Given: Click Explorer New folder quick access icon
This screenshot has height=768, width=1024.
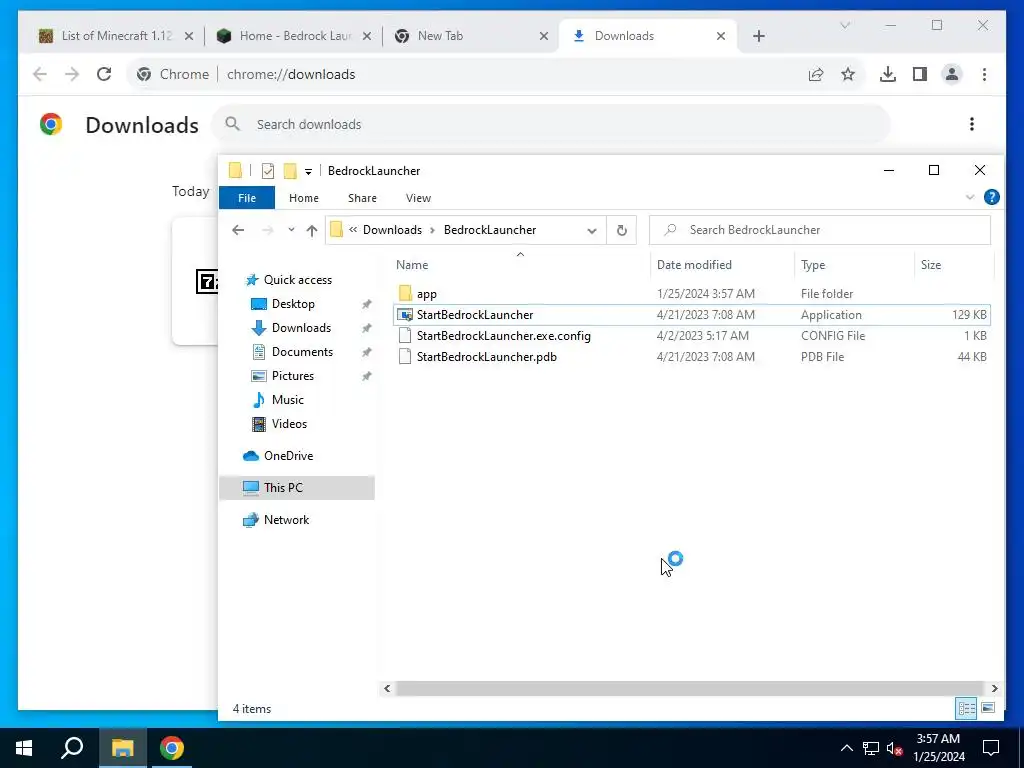Looking at the screenshot, I should click(x=290, y=171).
